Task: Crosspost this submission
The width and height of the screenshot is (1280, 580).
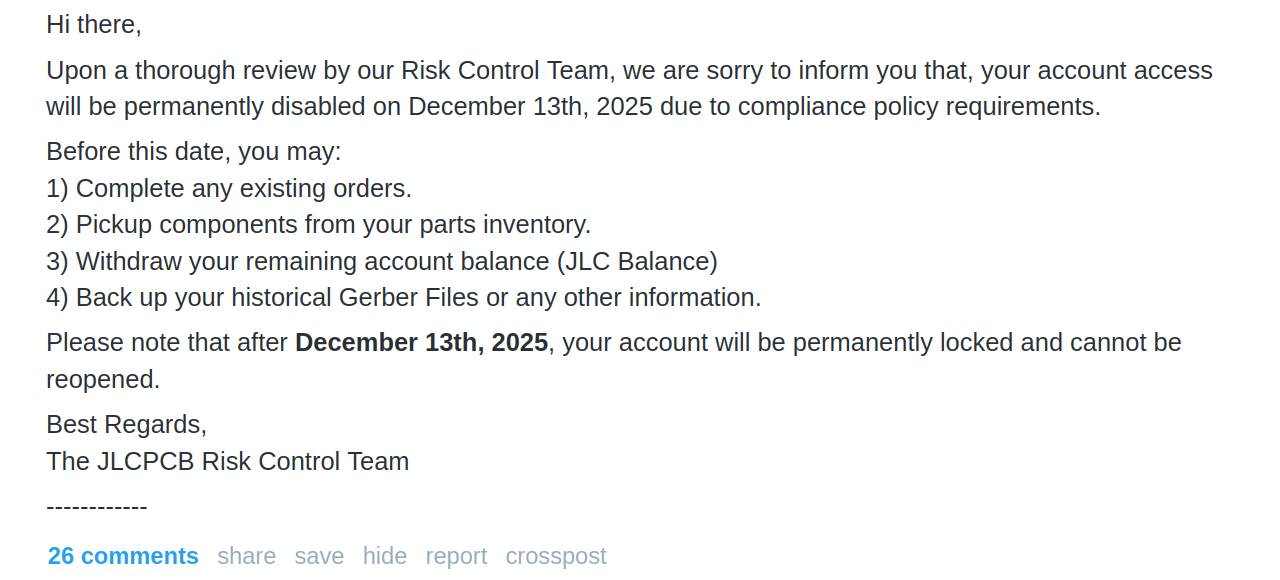Action: (556, 556)
